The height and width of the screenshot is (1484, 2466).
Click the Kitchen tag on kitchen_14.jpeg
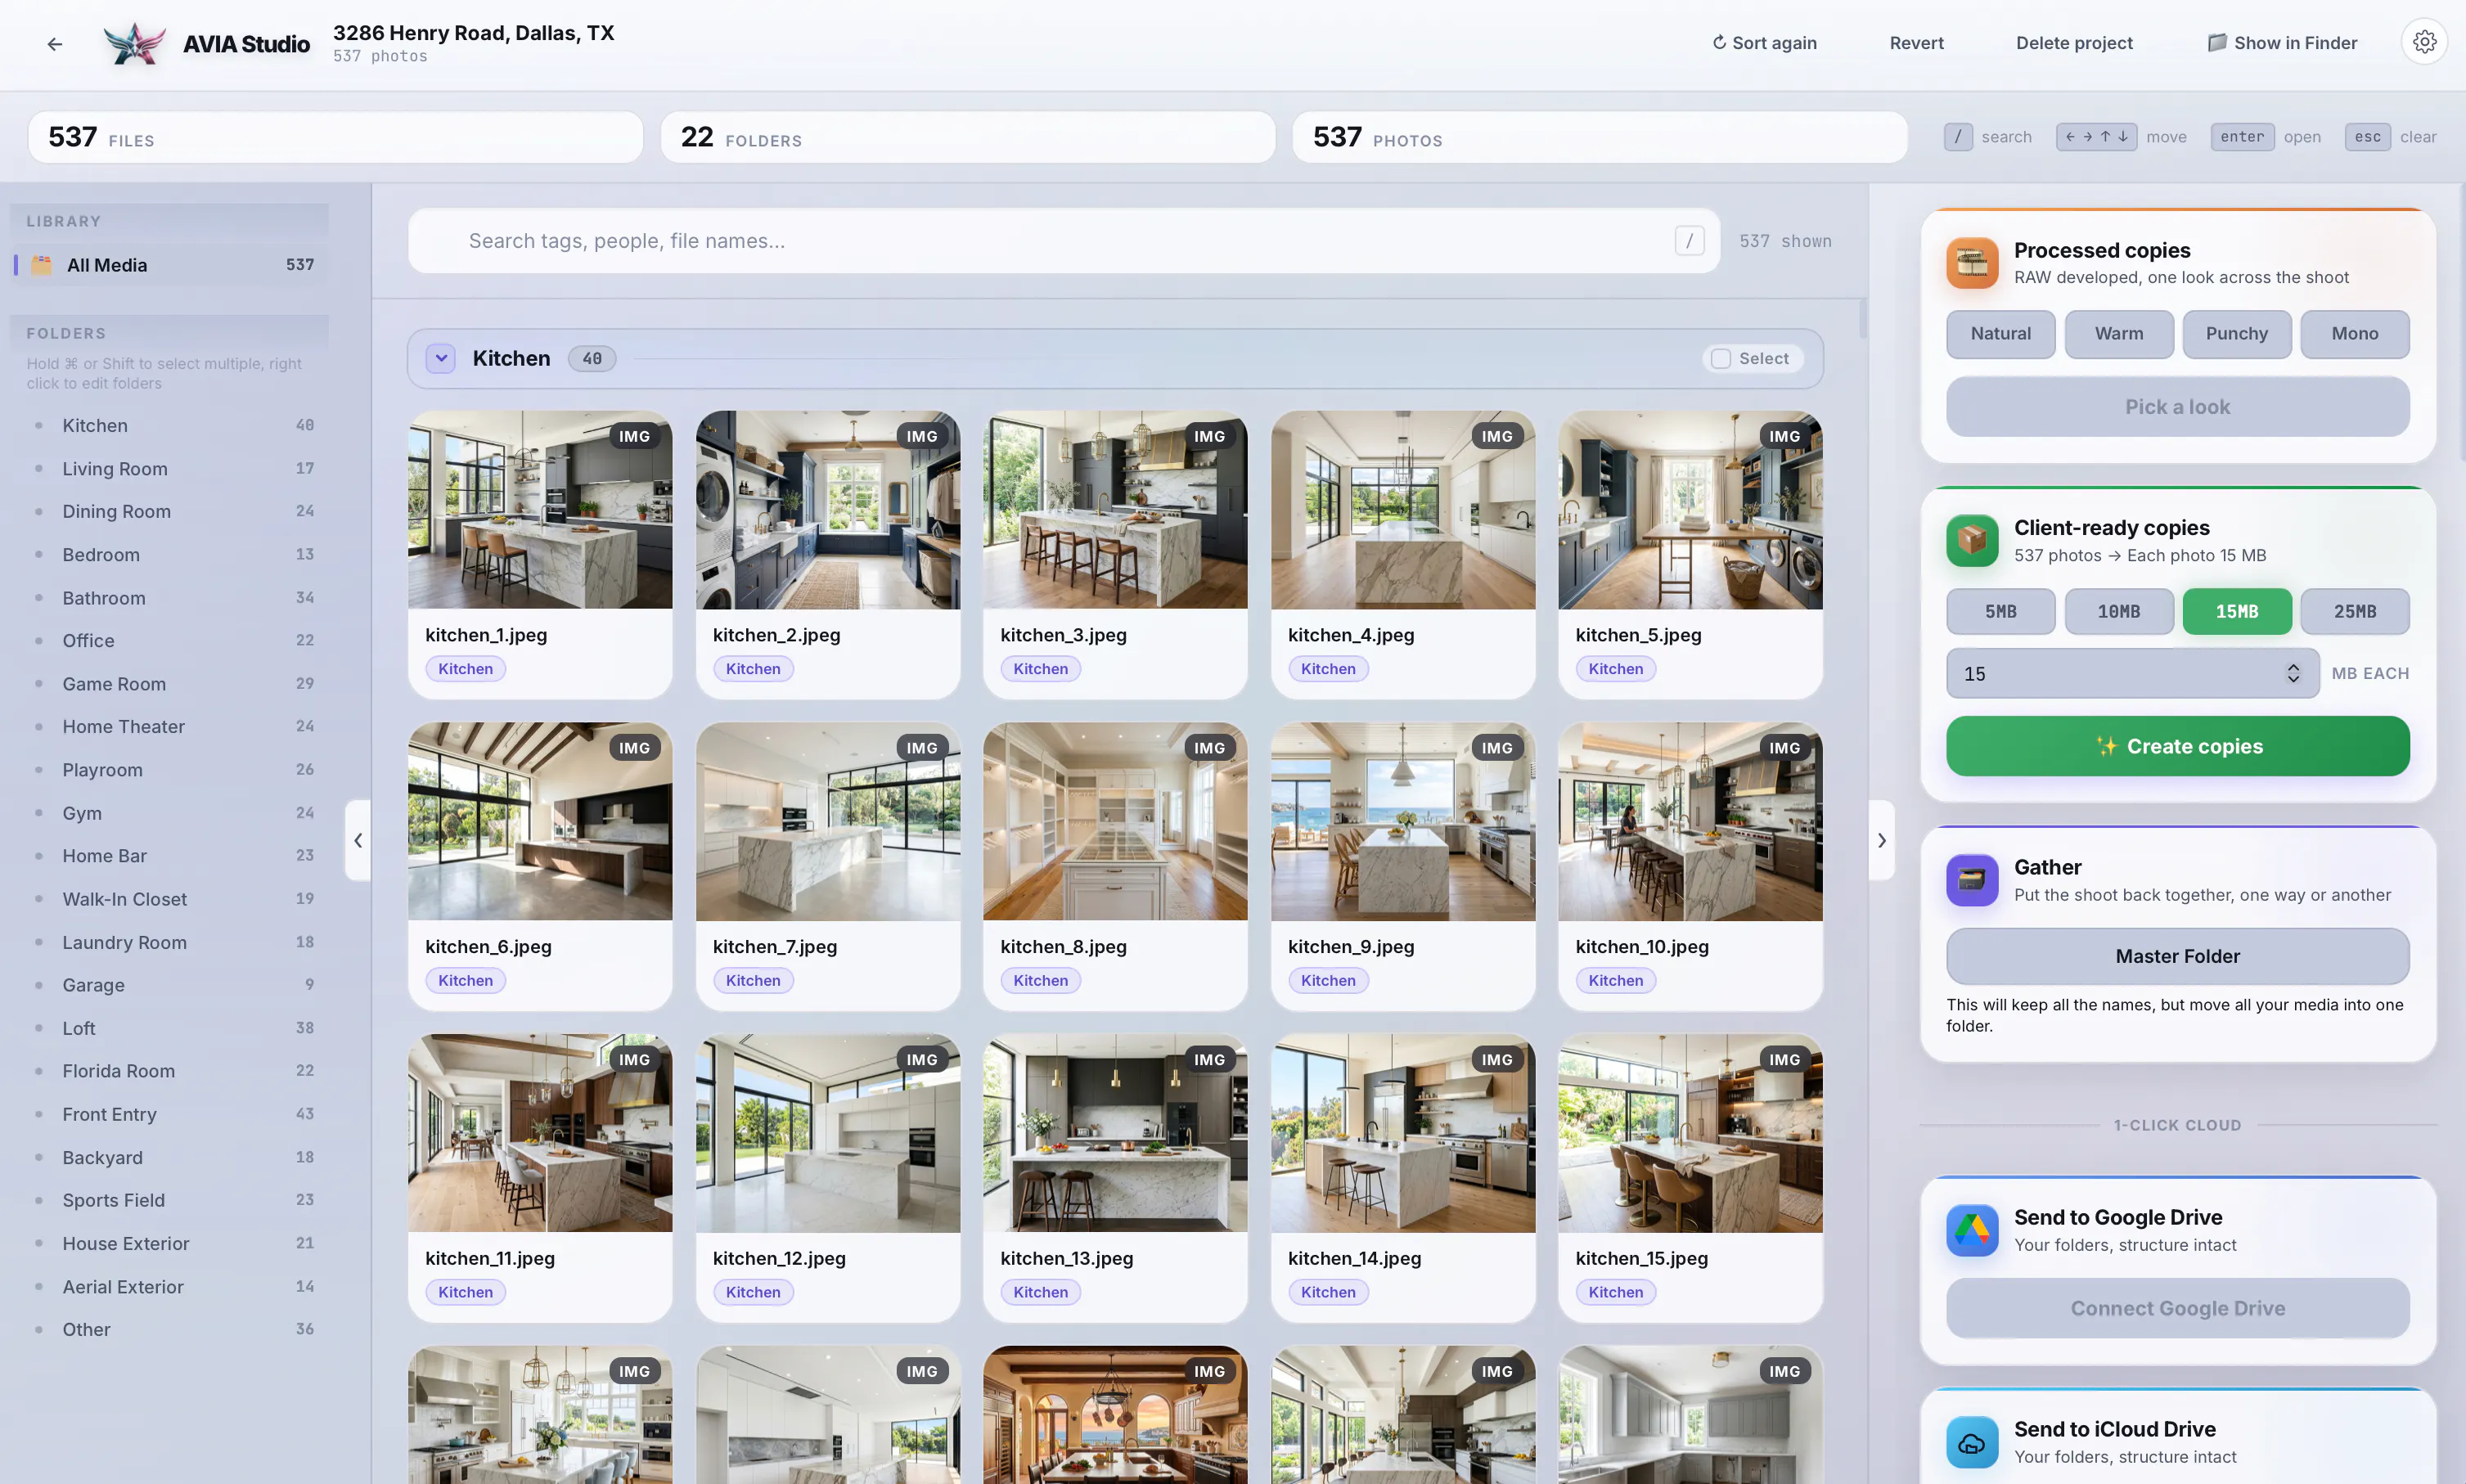(1328, 1293)
